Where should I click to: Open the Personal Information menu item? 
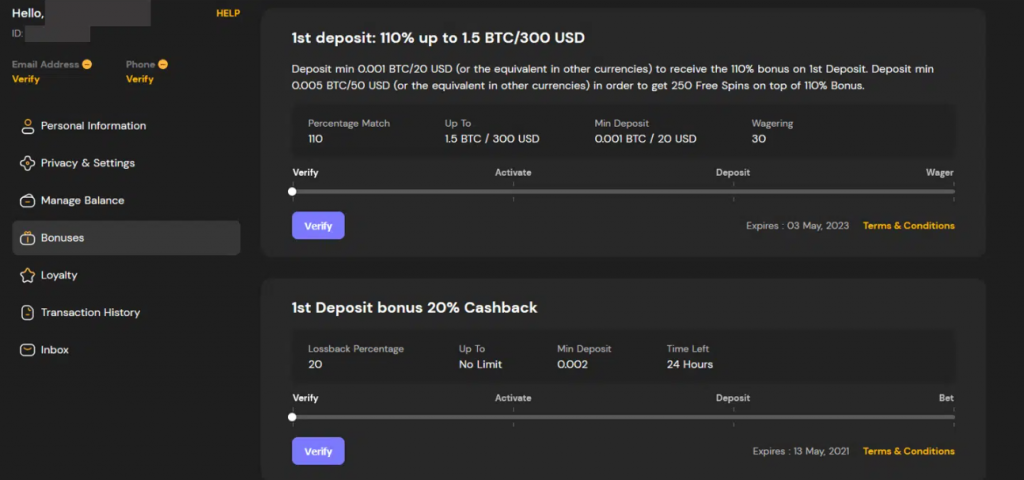[93, 126]
